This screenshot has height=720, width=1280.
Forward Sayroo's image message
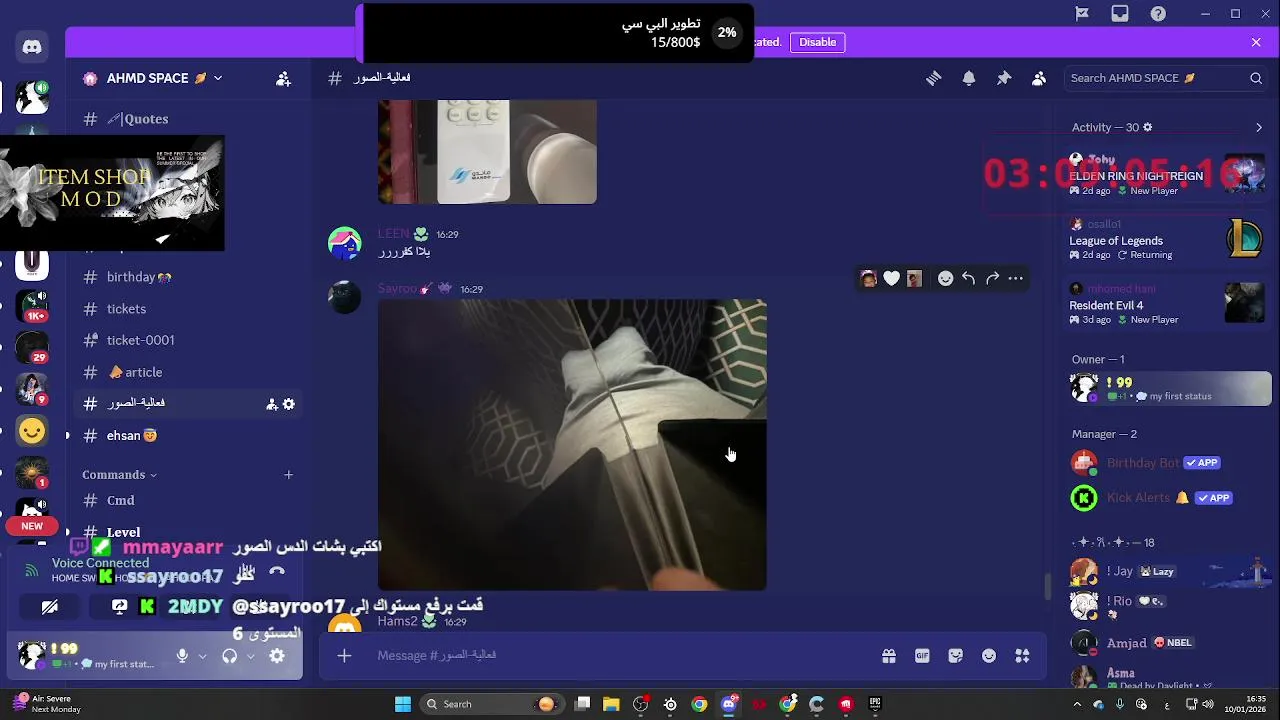[992, 279]
